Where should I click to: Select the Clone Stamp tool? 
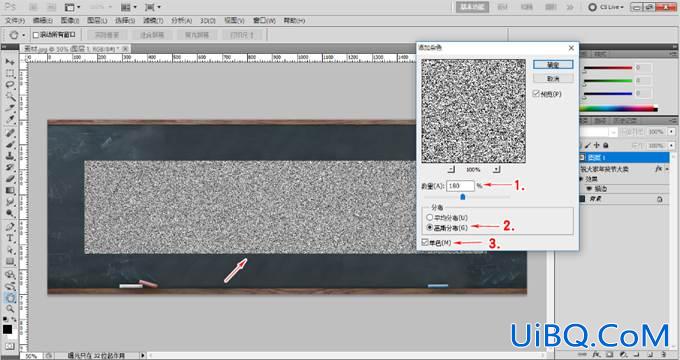click(10, 156)
